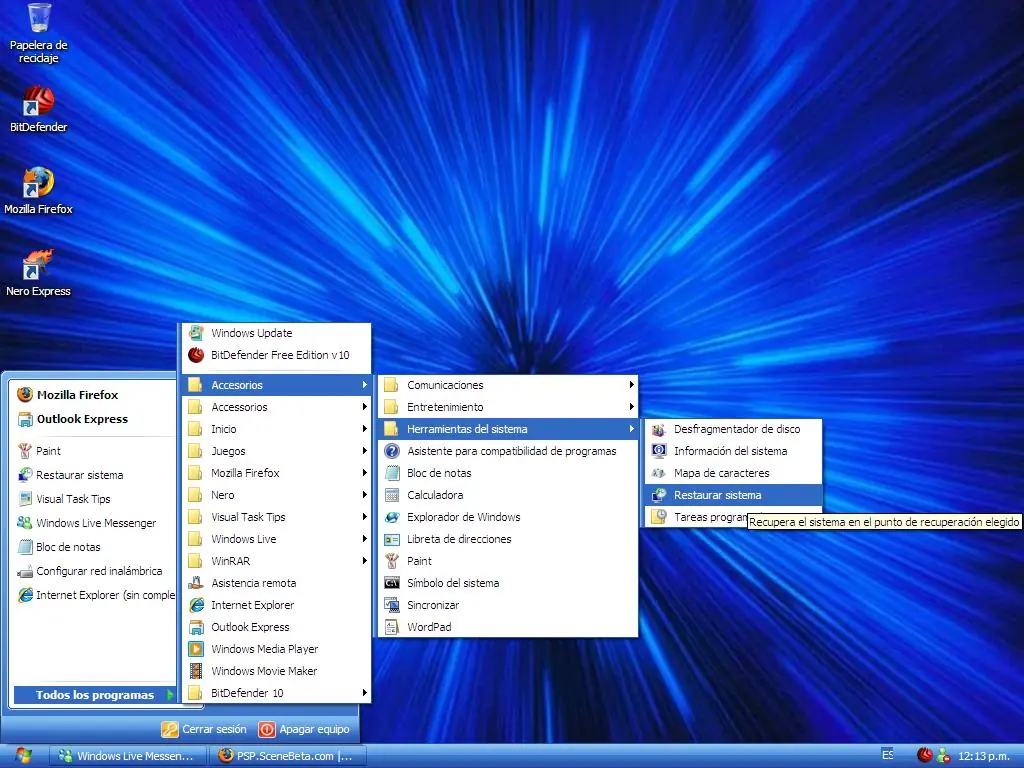
Task: Open Internet Explorer (sin complementos) entry
Action: pos(95,595)
